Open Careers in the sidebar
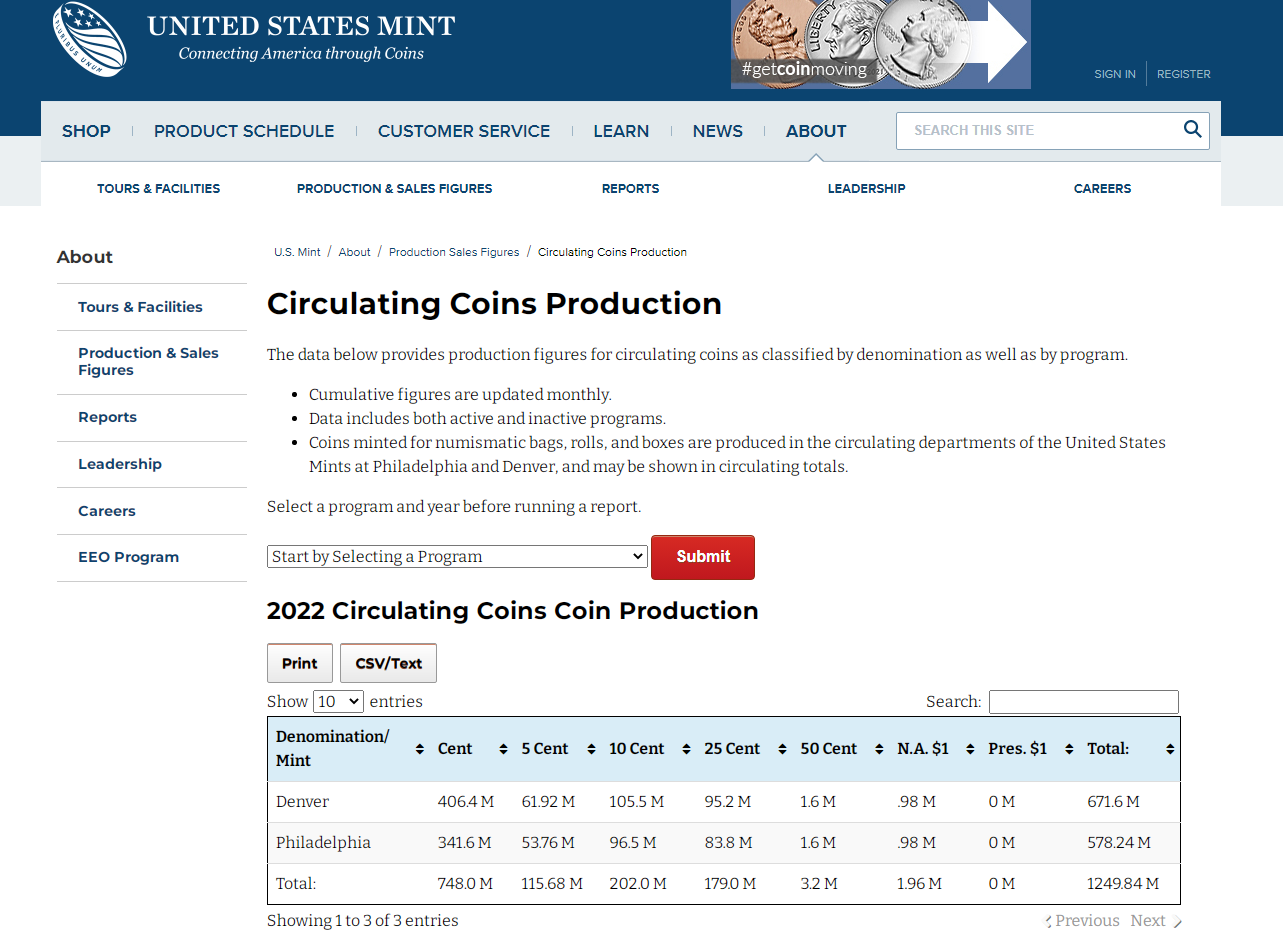Screen dimensions: 1283x946 tap(107, 511)
